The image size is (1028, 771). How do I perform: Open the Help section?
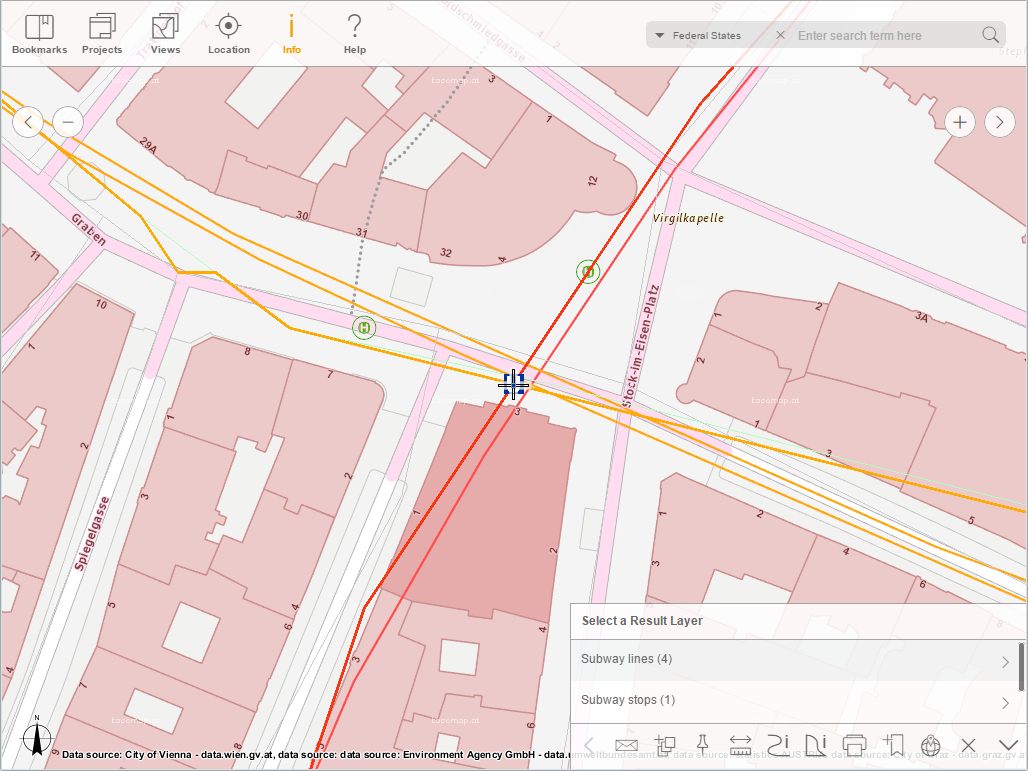pos(354,33)
